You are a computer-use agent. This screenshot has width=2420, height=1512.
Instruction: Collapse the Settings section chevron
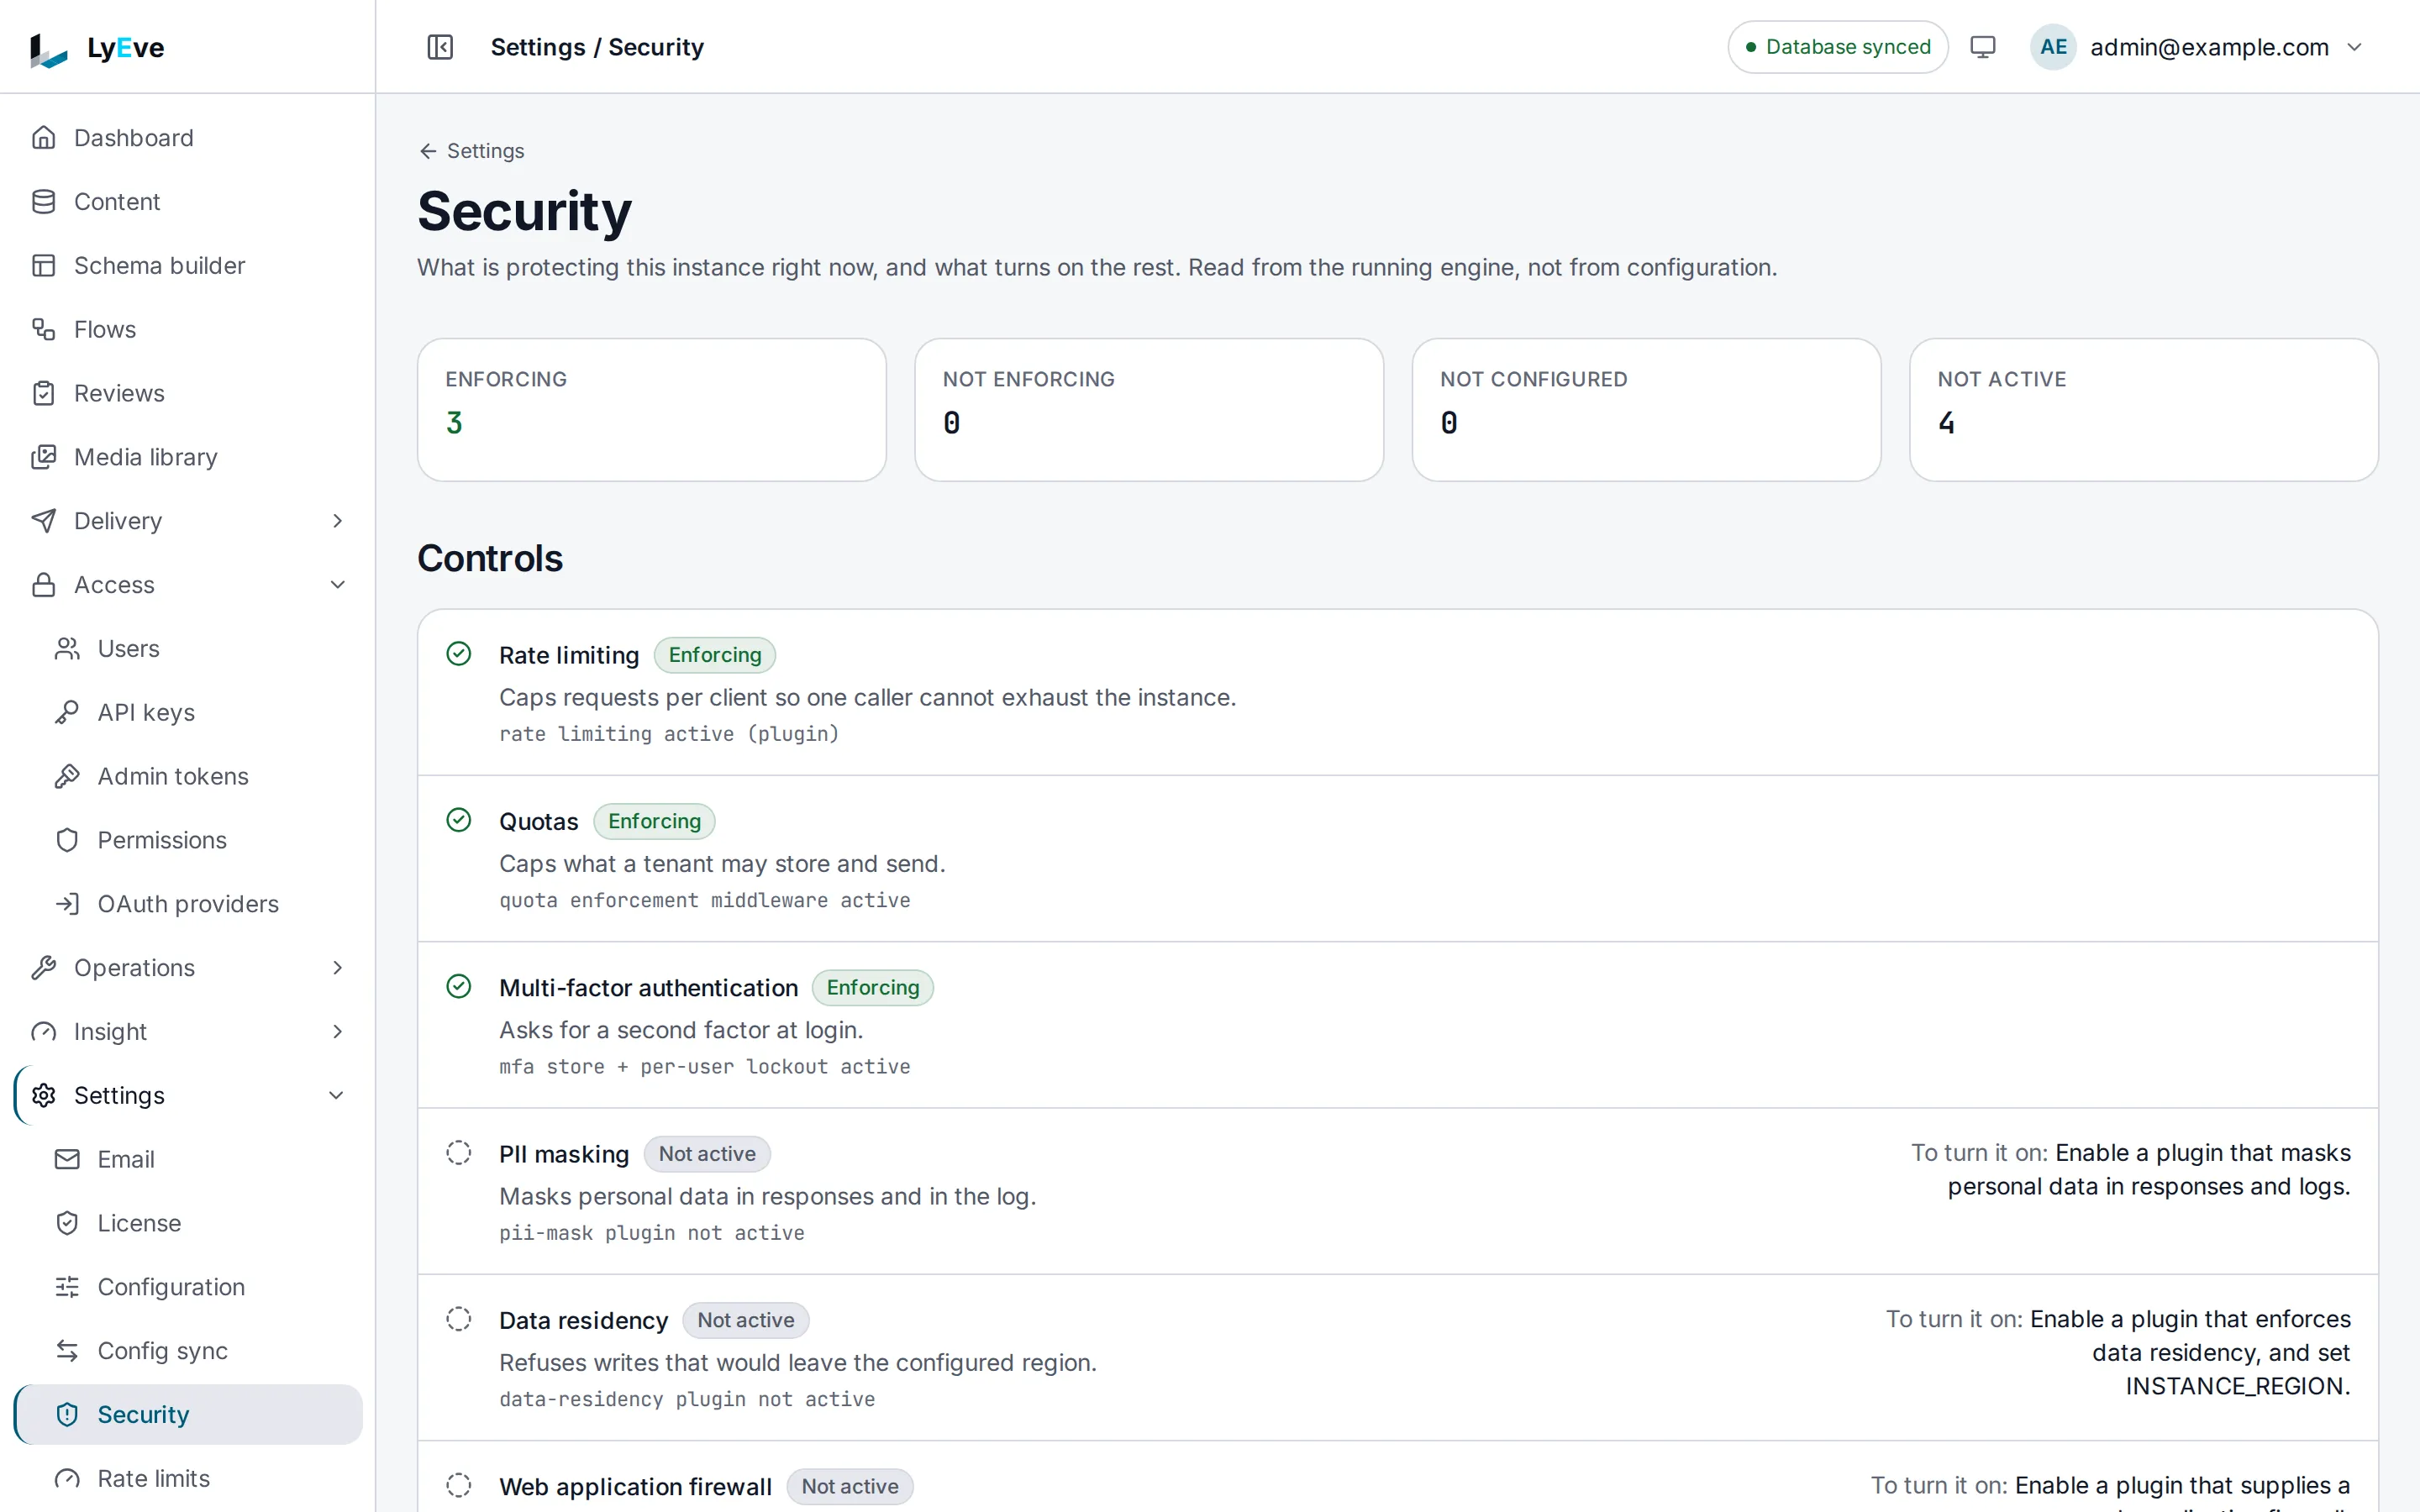pyautogui.click(x=337, y=1095)
